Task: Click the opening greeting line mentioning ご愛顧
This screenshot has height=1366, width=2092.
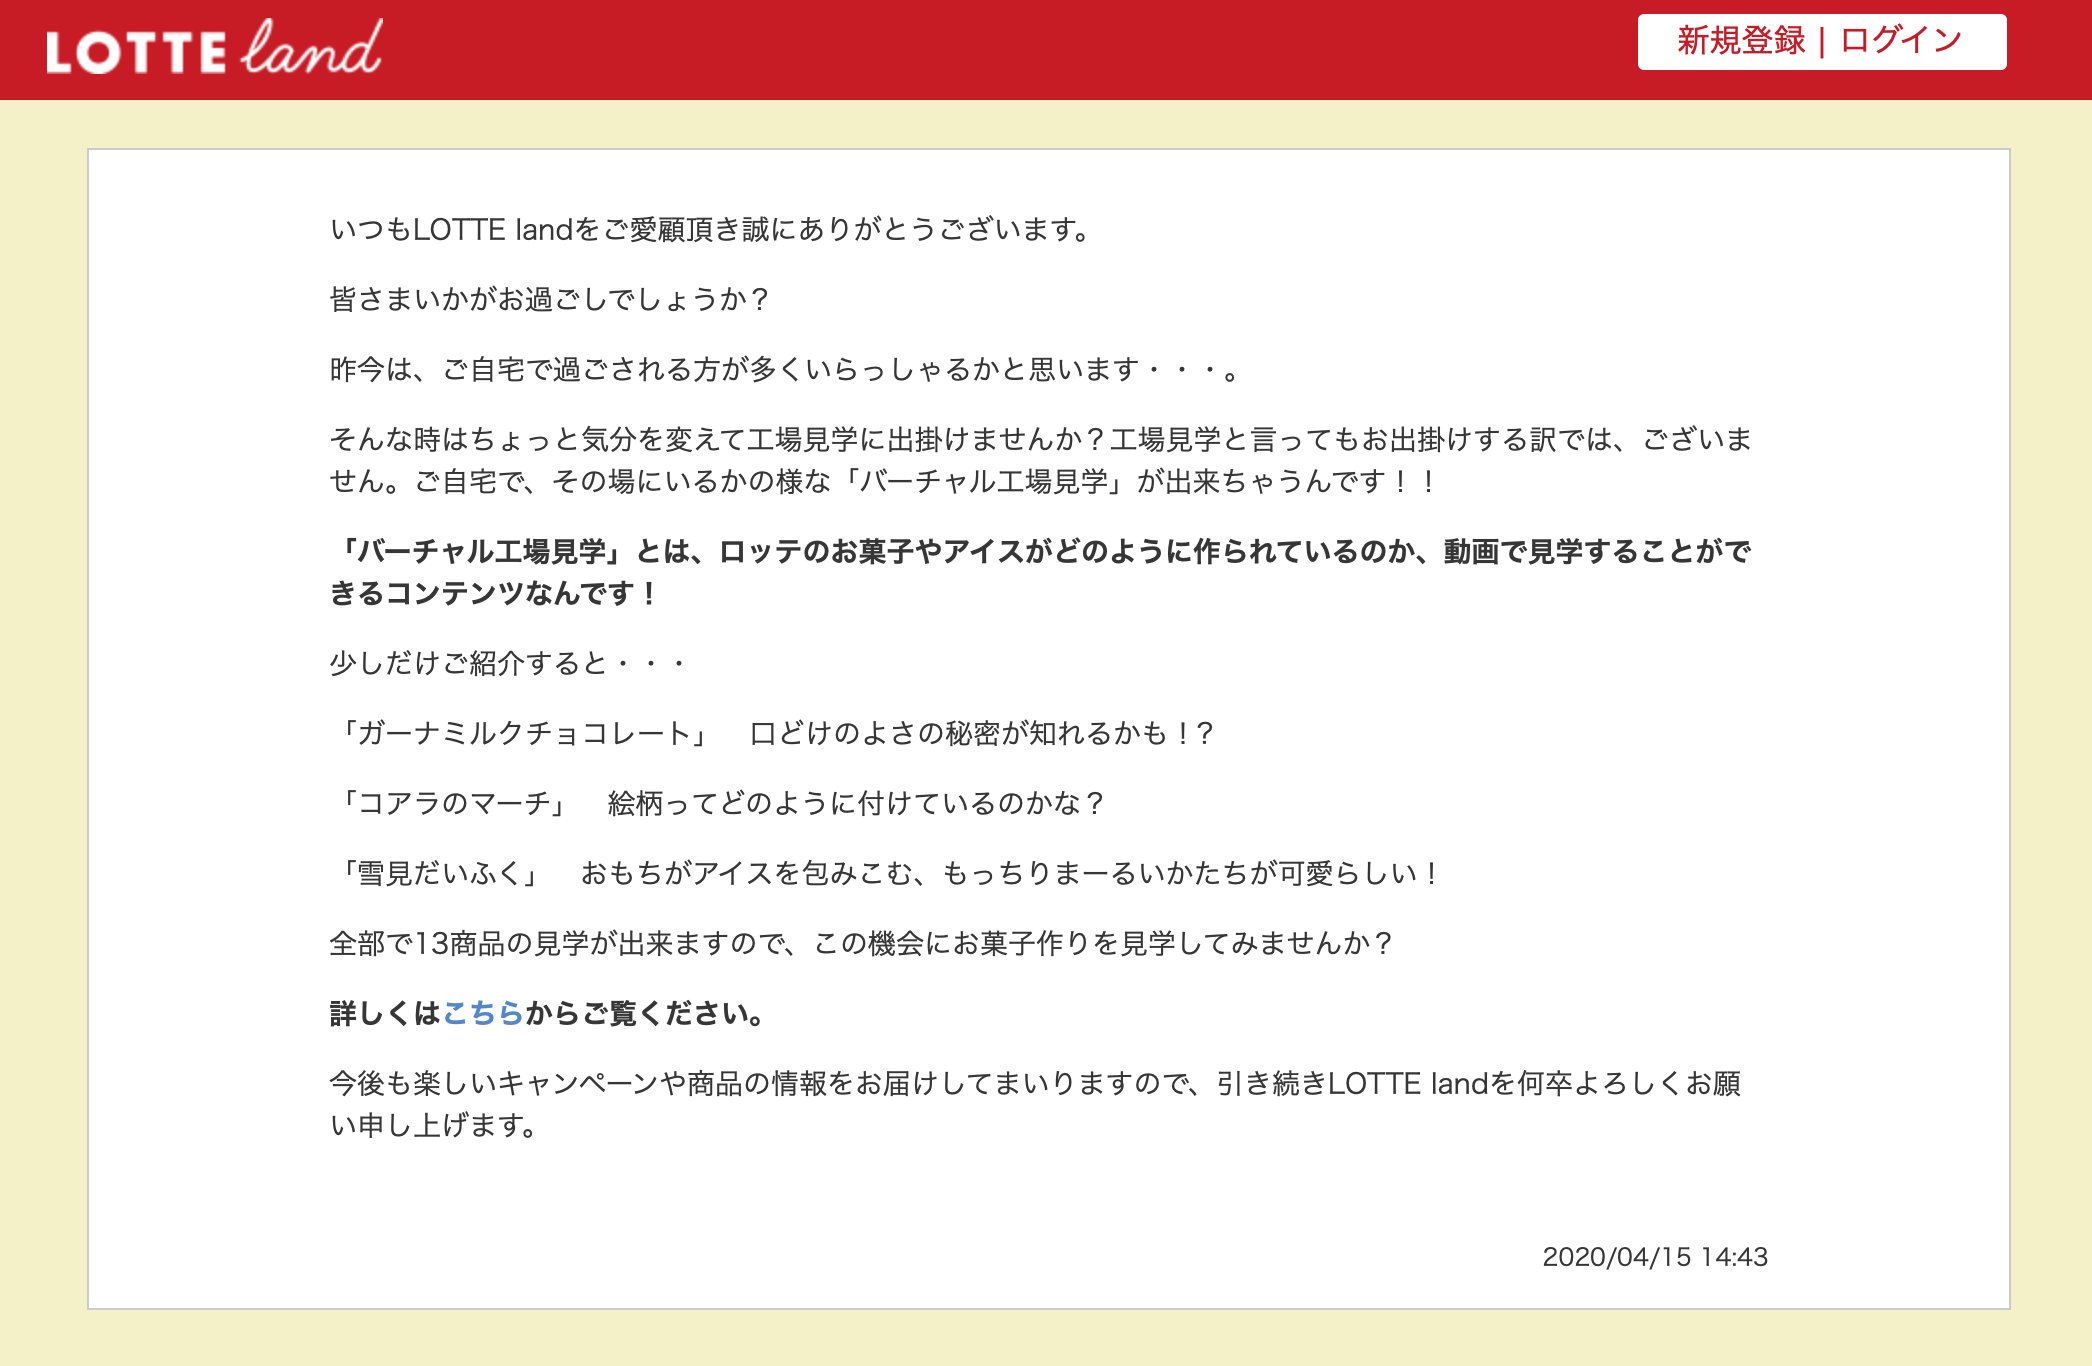Action: pyautogui.click(x=710, y=230)
